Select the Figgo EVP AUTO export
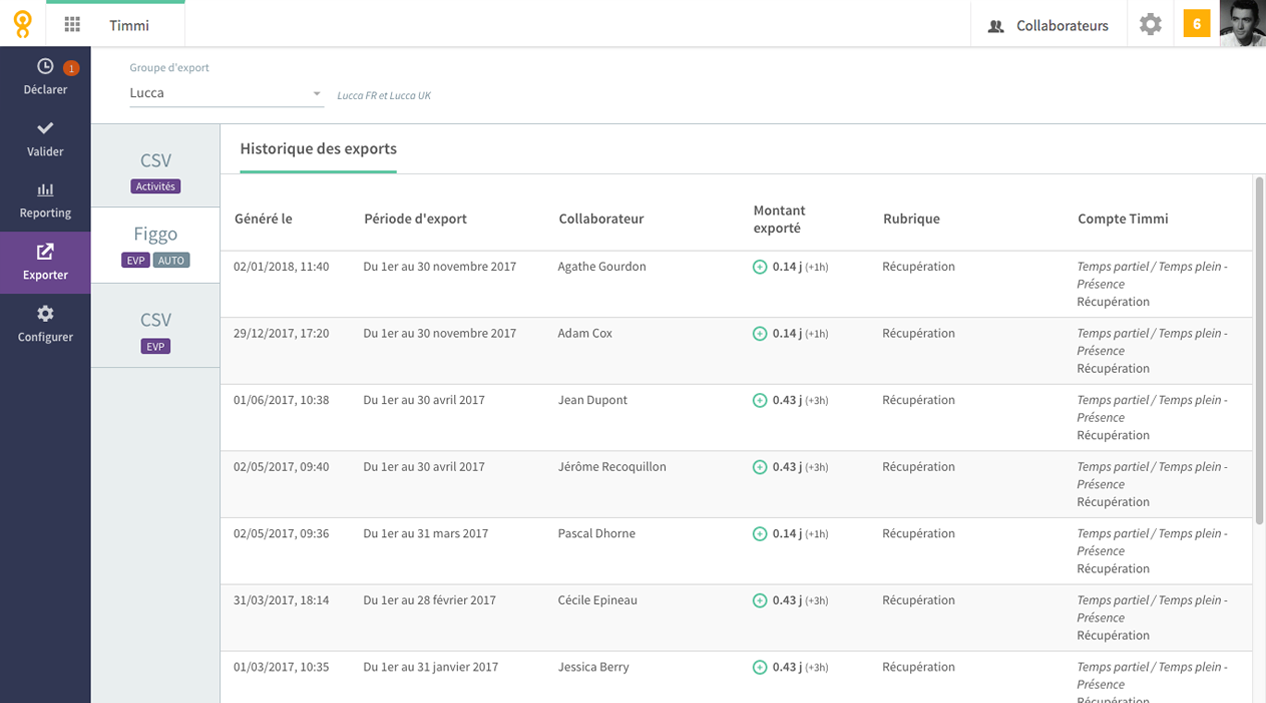Viewport: 1266px width, 703px height. pos(156,245)
